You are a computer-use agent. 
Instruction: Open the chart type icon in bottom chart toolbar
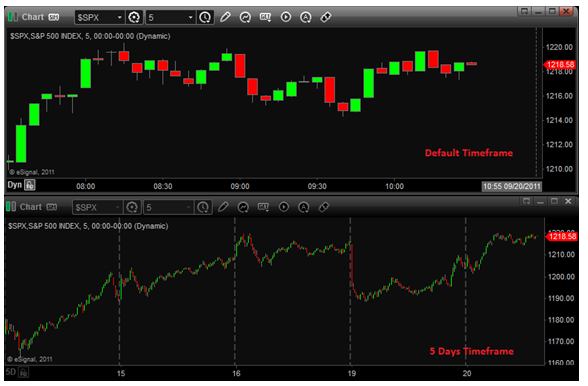(264, 207)
